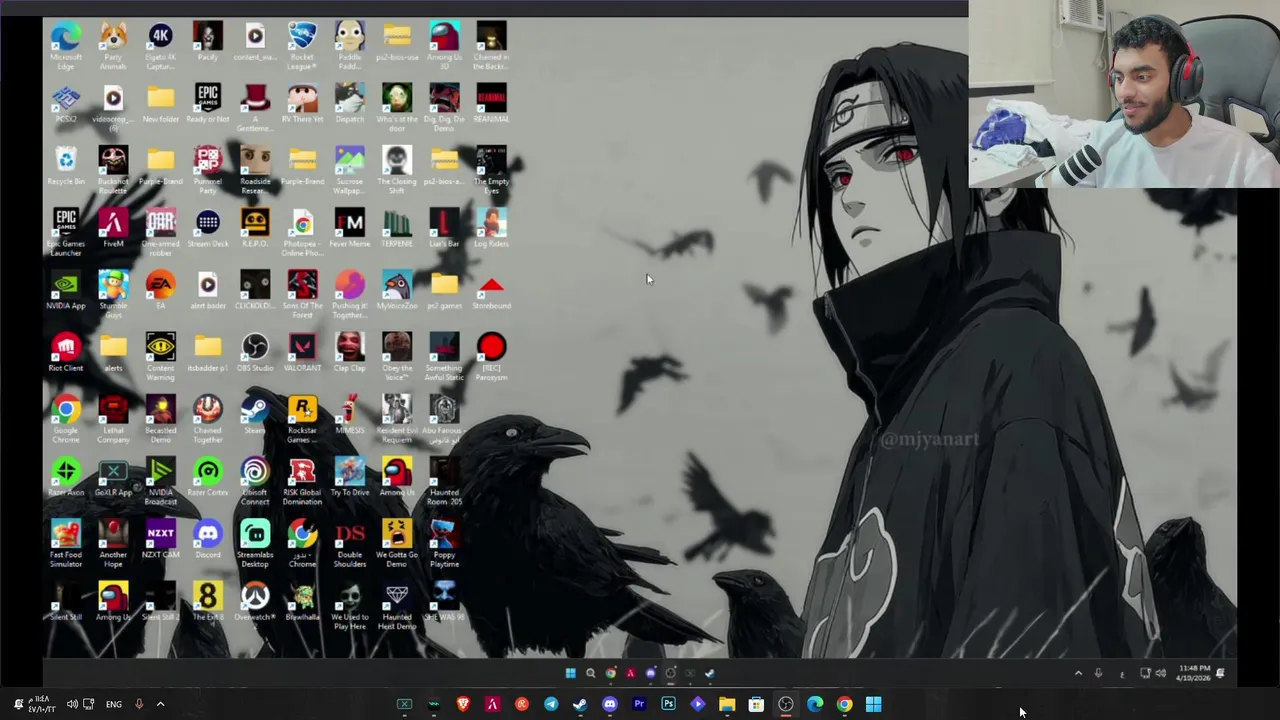Open the Among Us 3D shortcut

(444, 46)
